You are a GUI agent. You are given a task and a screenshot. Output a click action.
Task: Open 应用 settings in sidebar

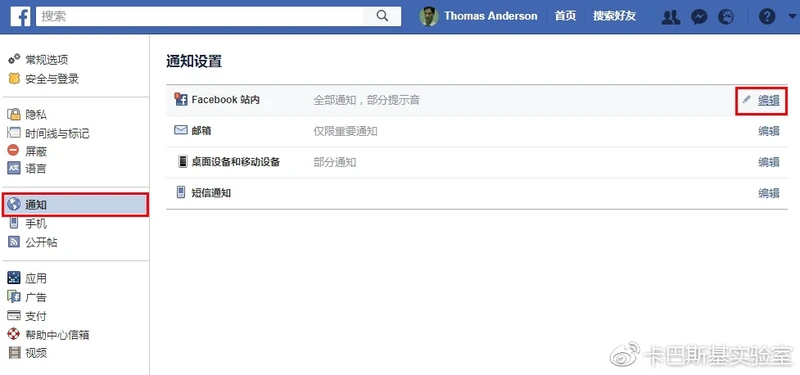coord(36,279)
